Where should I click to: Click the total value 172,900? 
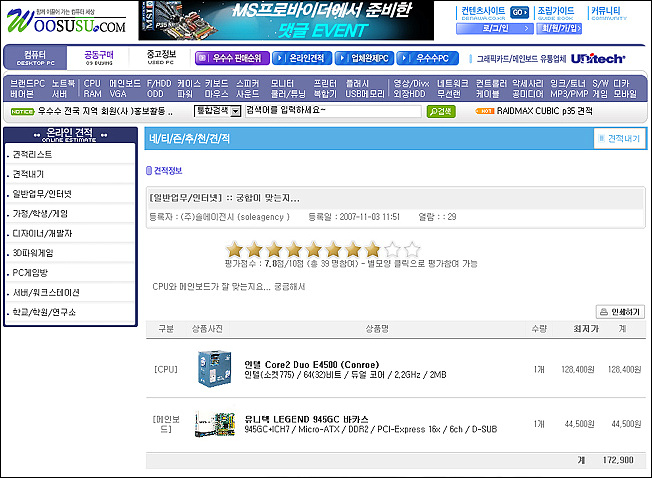pyautogui.click(x=618, y=460)
